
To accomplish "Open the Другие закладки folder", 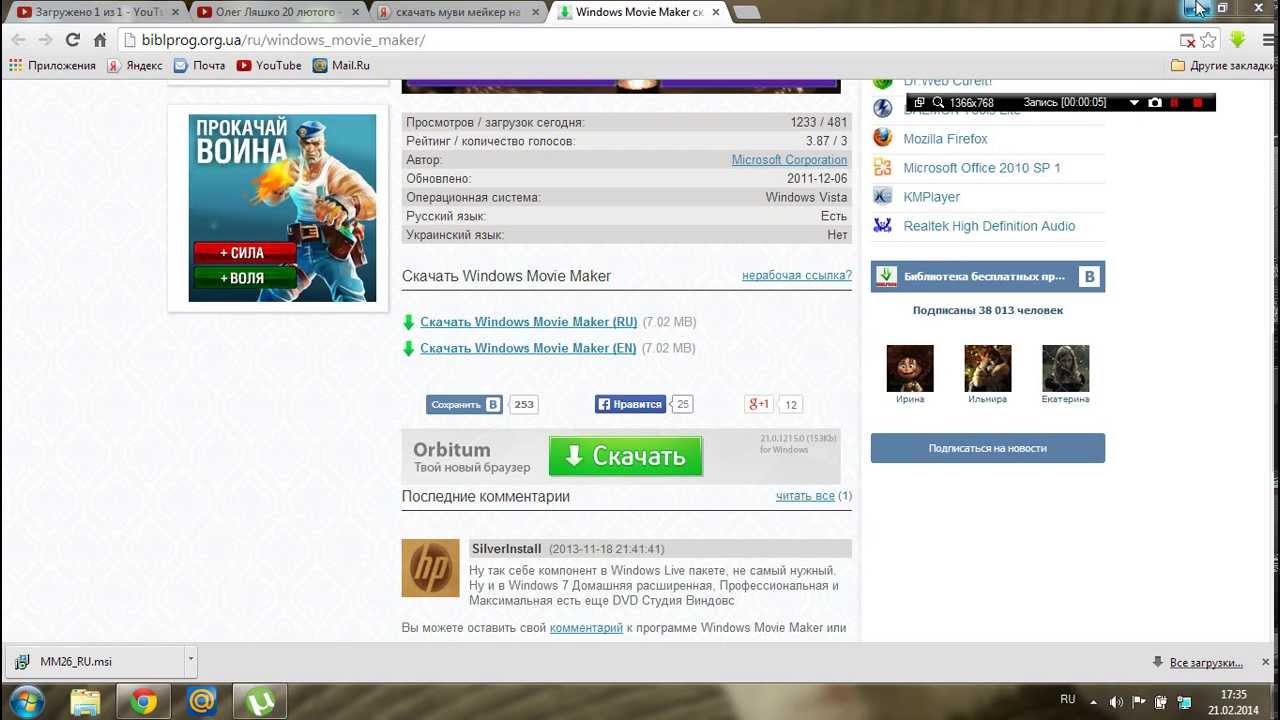I will coord(1223,65).
